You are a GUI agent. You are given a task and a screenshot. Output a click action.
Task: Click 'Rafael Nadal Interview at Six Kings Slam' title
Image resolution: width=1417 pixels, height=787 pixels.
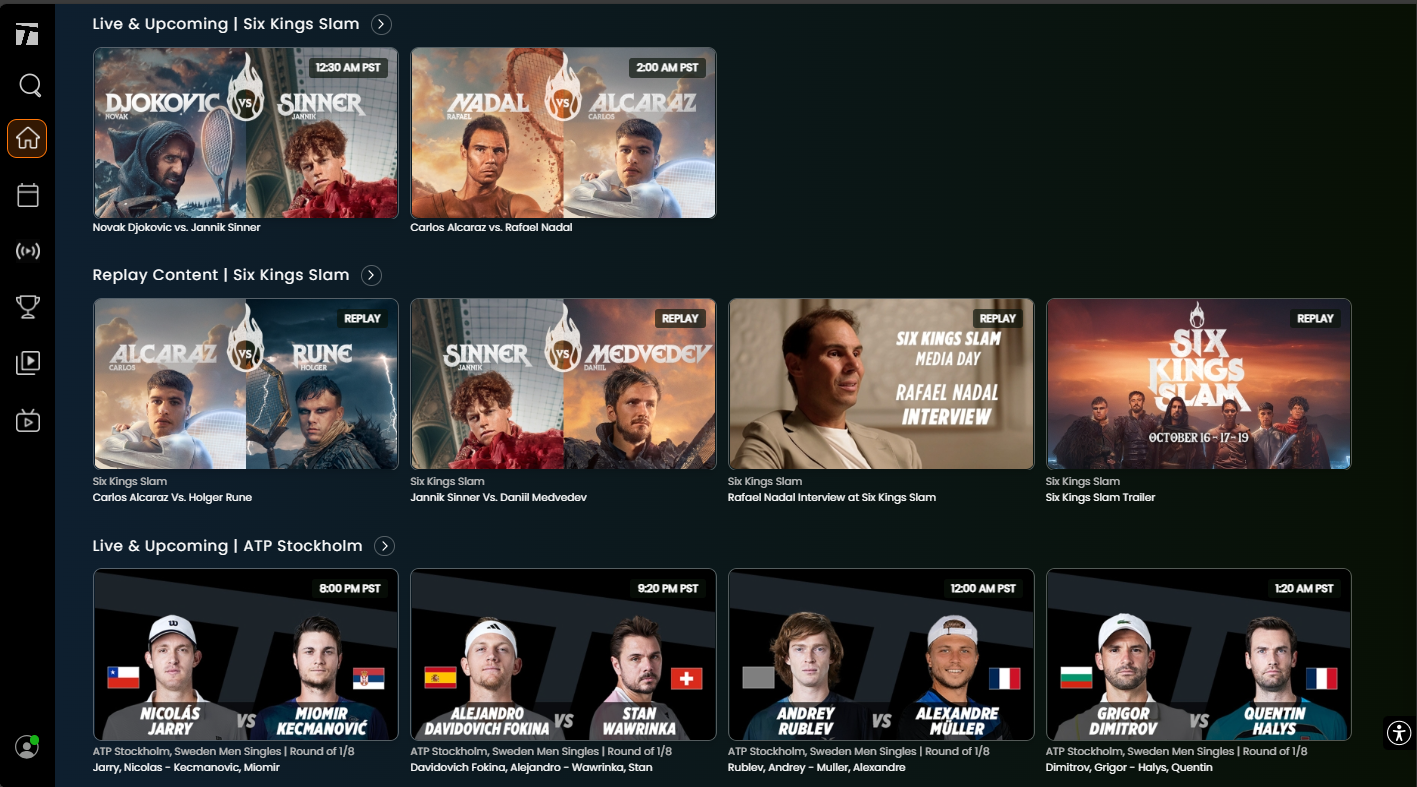point(832,498)
